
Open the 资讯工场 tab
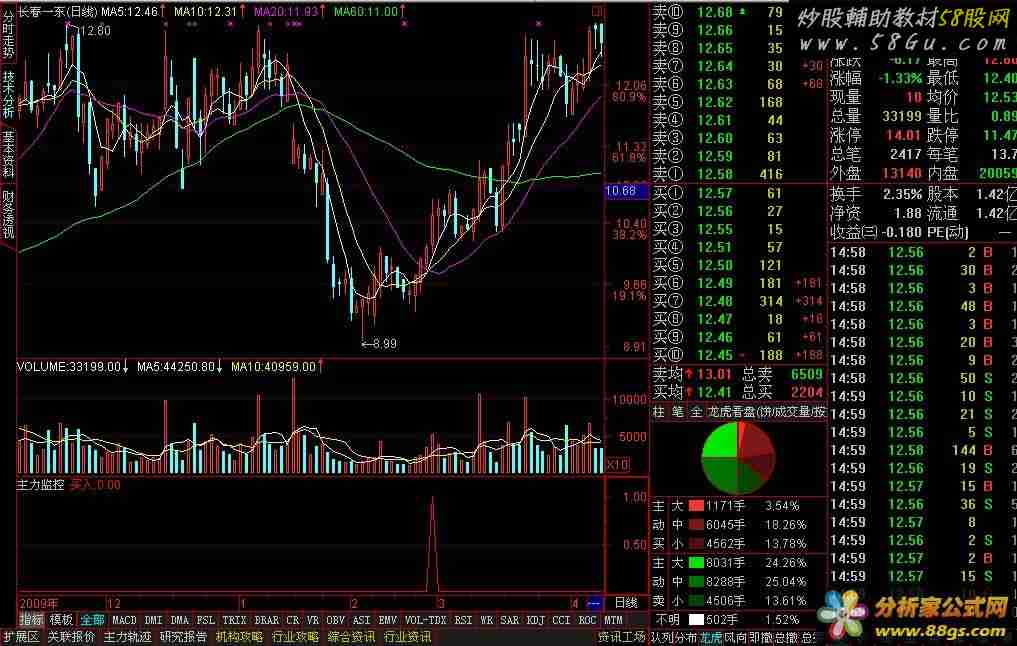coord(621,638)
